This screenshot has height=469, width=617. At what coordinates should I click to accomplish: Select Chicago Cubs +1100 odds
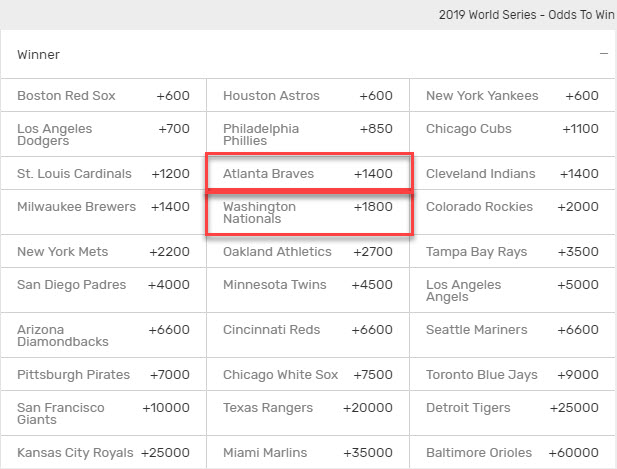pyautogui.click(x=512, y=129)
